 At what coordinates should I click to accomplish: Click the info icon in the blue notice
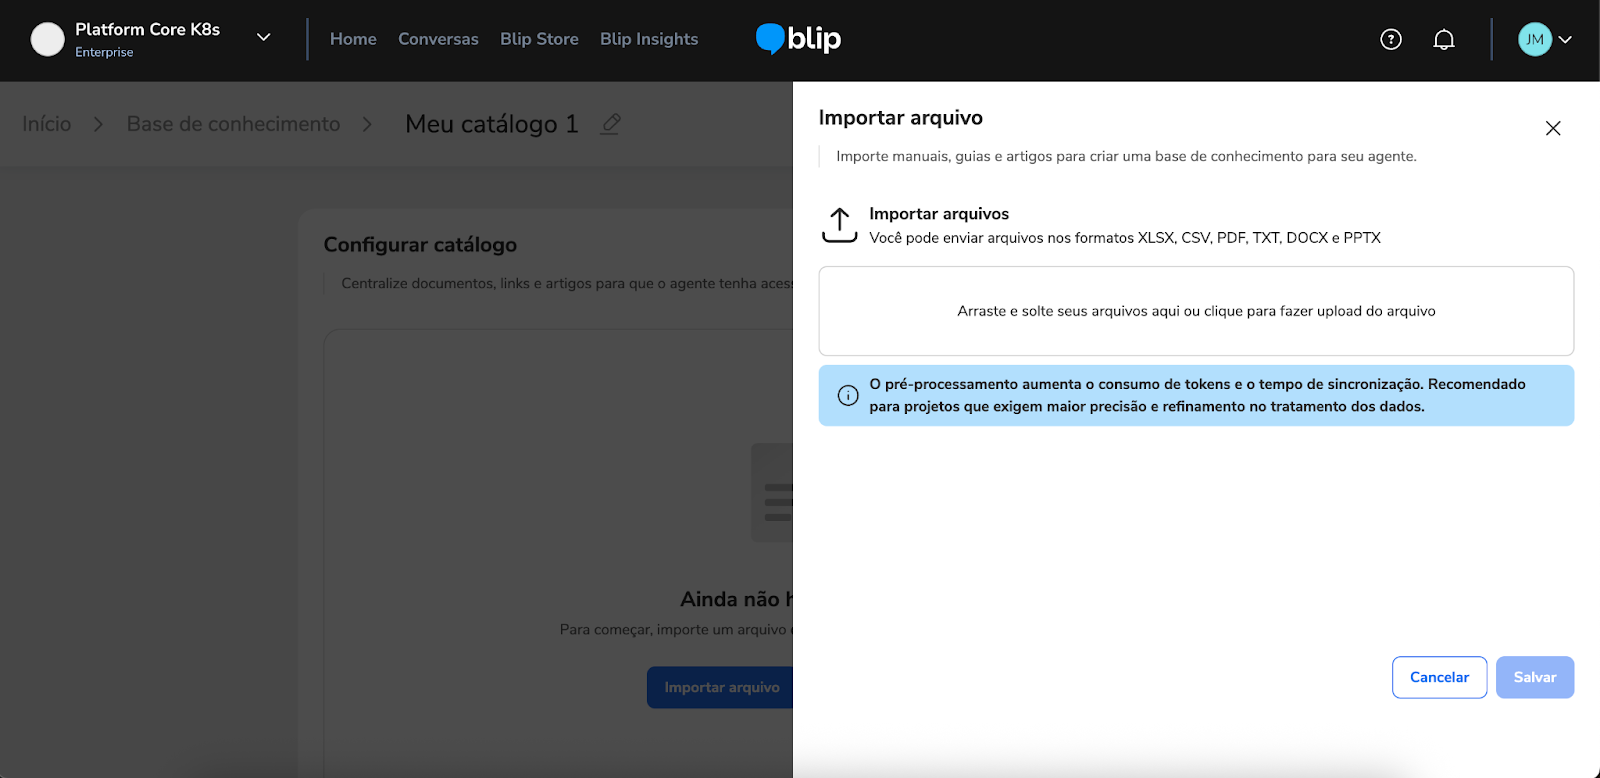pos(848,395)
